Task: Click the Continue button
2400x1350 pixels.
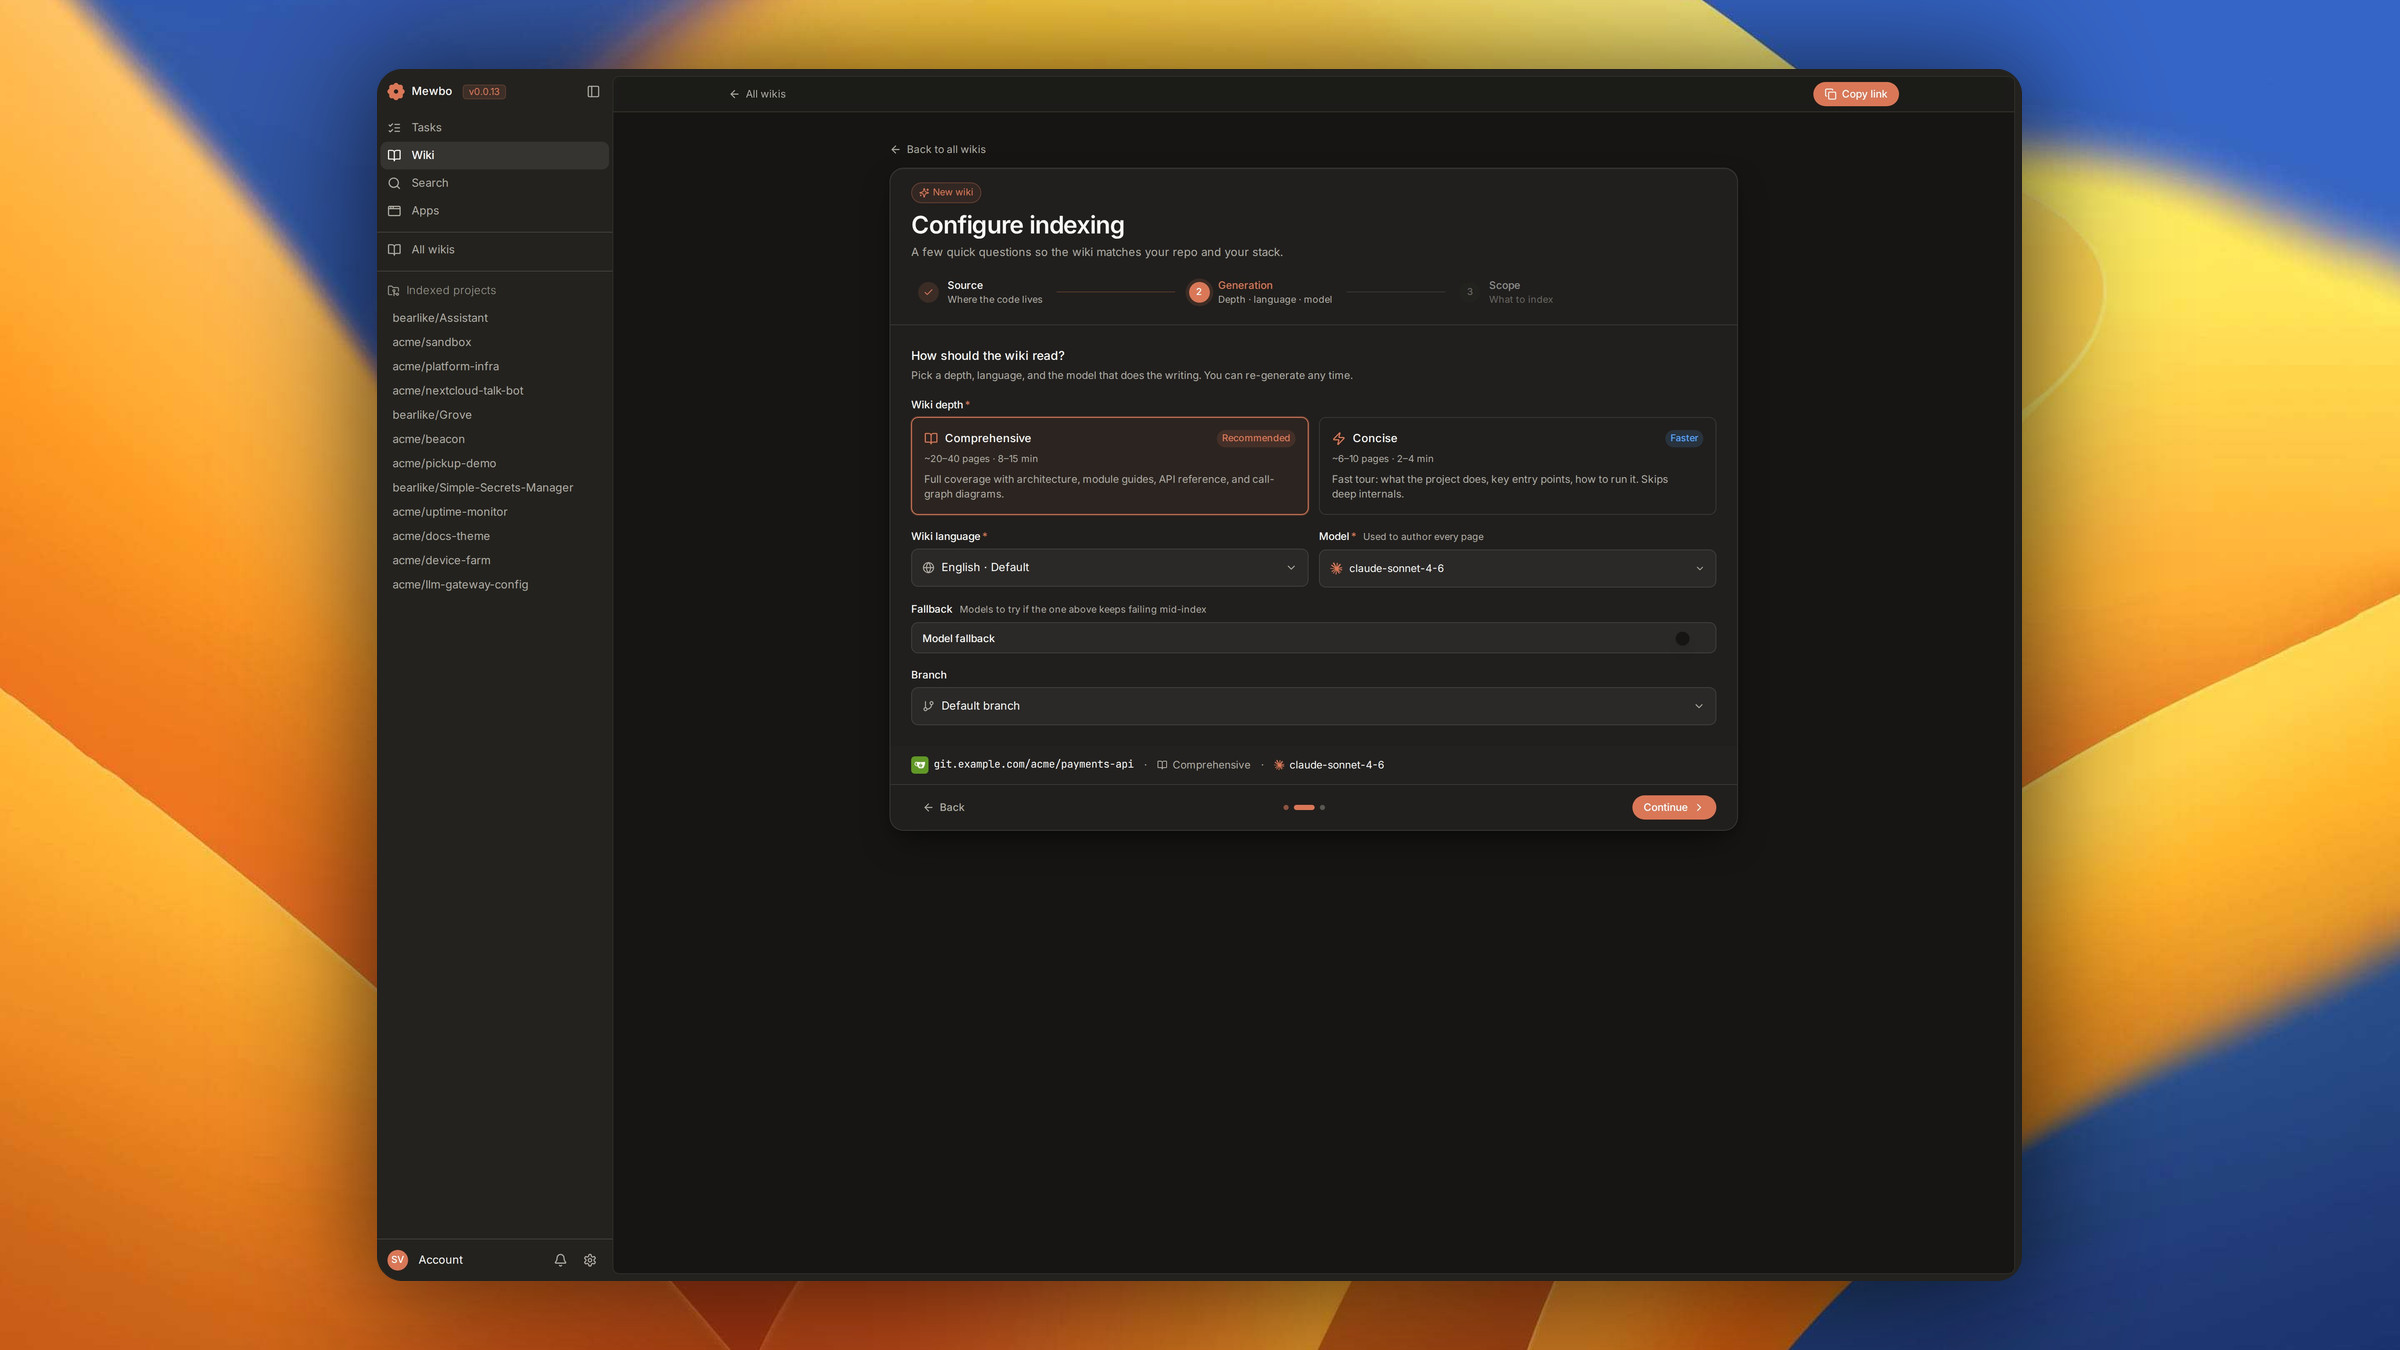Action: [x=1673, y=808]
